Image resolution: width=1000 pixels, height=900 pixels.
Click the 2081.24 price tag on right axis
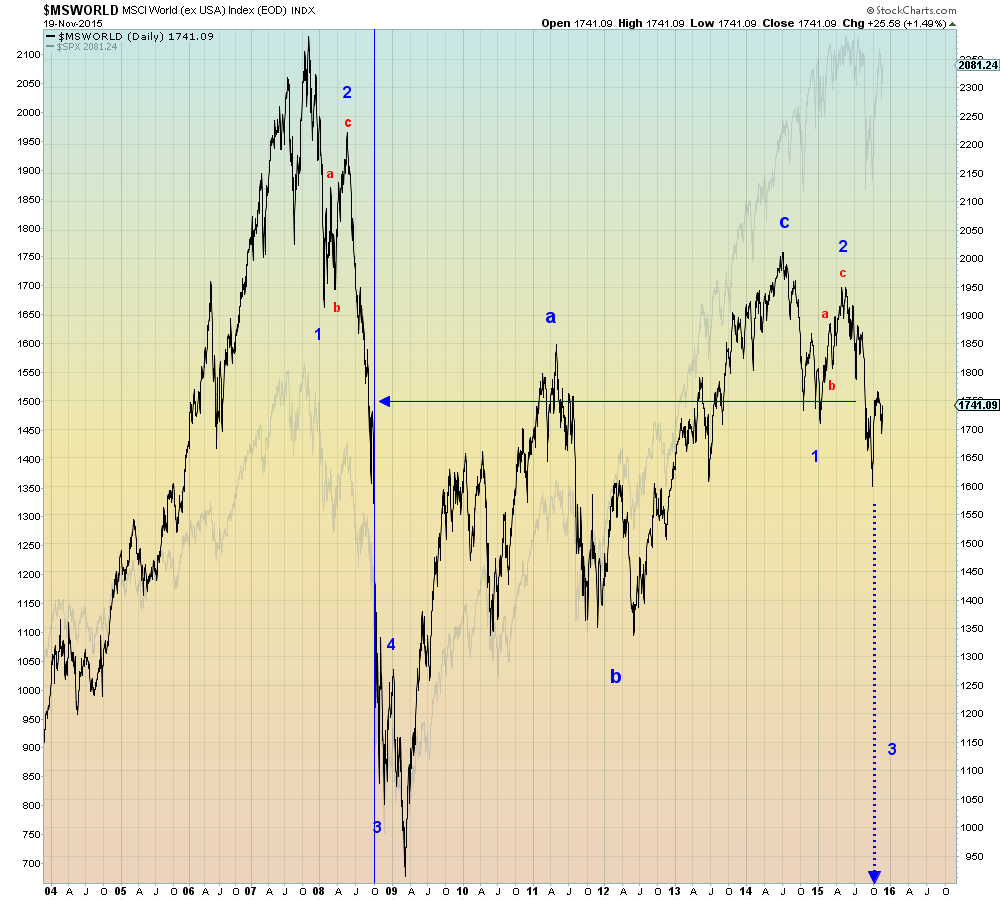[x=978, y=65]
